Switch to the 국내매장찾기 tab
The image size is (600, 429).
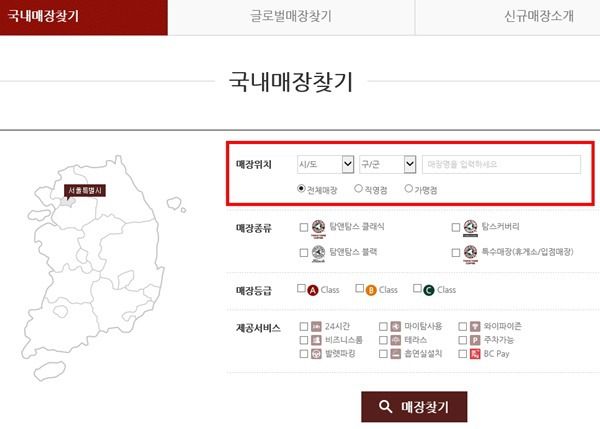[84, 17]
